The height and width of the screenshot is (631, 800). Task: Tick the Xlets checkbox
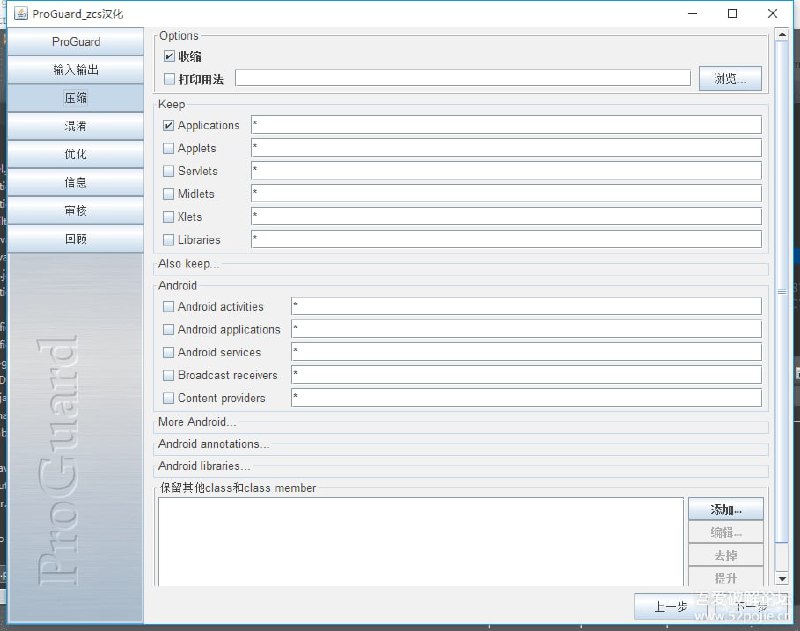pyautogui.click(x=168, y=217)
